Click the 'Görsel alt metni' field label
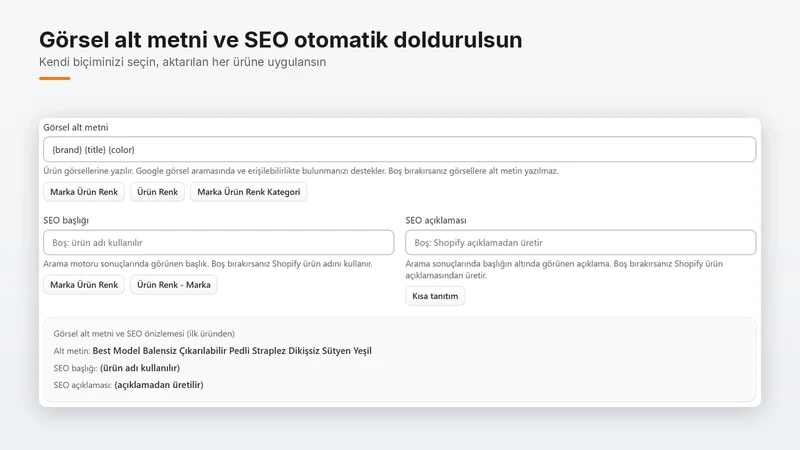This screenshot has width=800, height=450. point(76,127)
